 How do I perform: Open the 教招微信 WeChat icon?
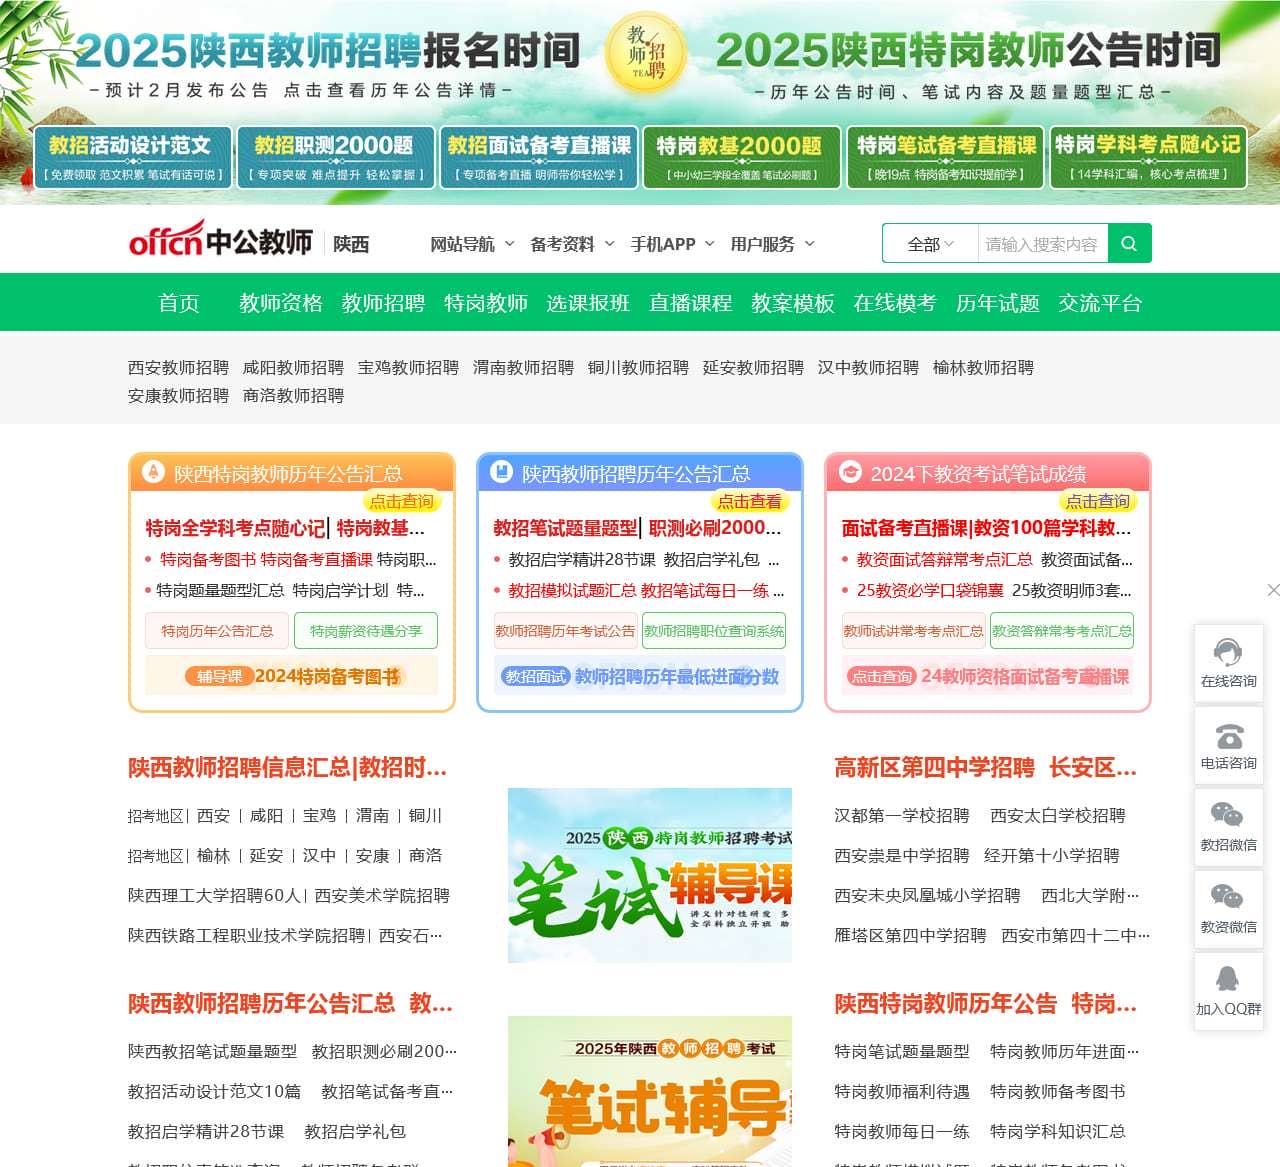1228,815
